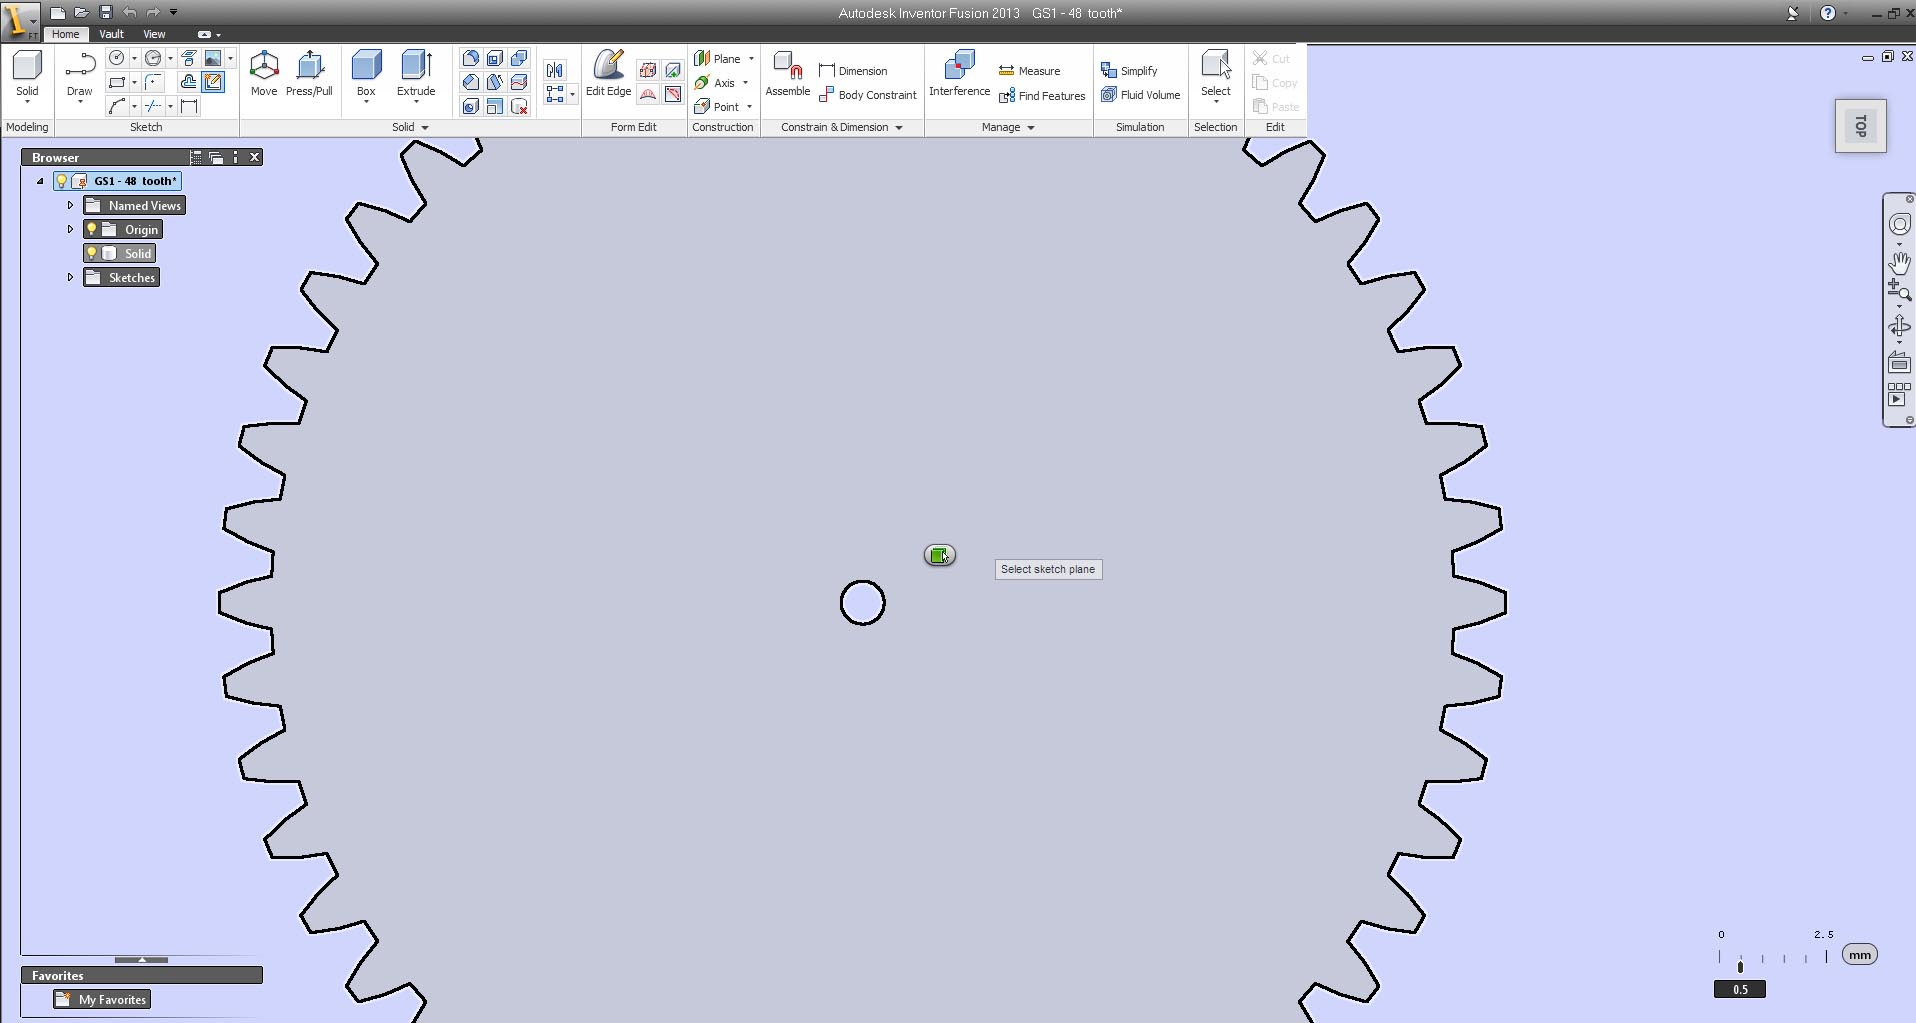Image resolution: width=1916 pixels, height=1023 pixels.
Task: Open the Point dropdown arrow
Action: [x=749, y=107]
